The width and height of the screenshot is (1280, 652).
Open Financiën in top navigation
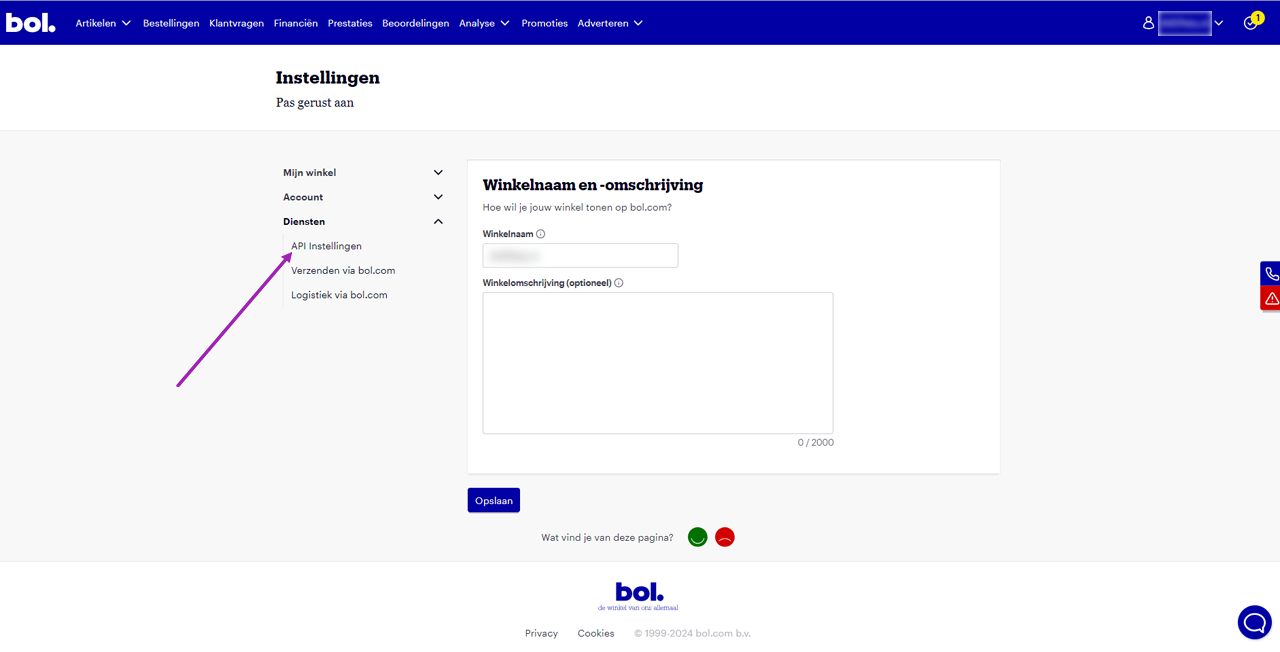point(296,23)
